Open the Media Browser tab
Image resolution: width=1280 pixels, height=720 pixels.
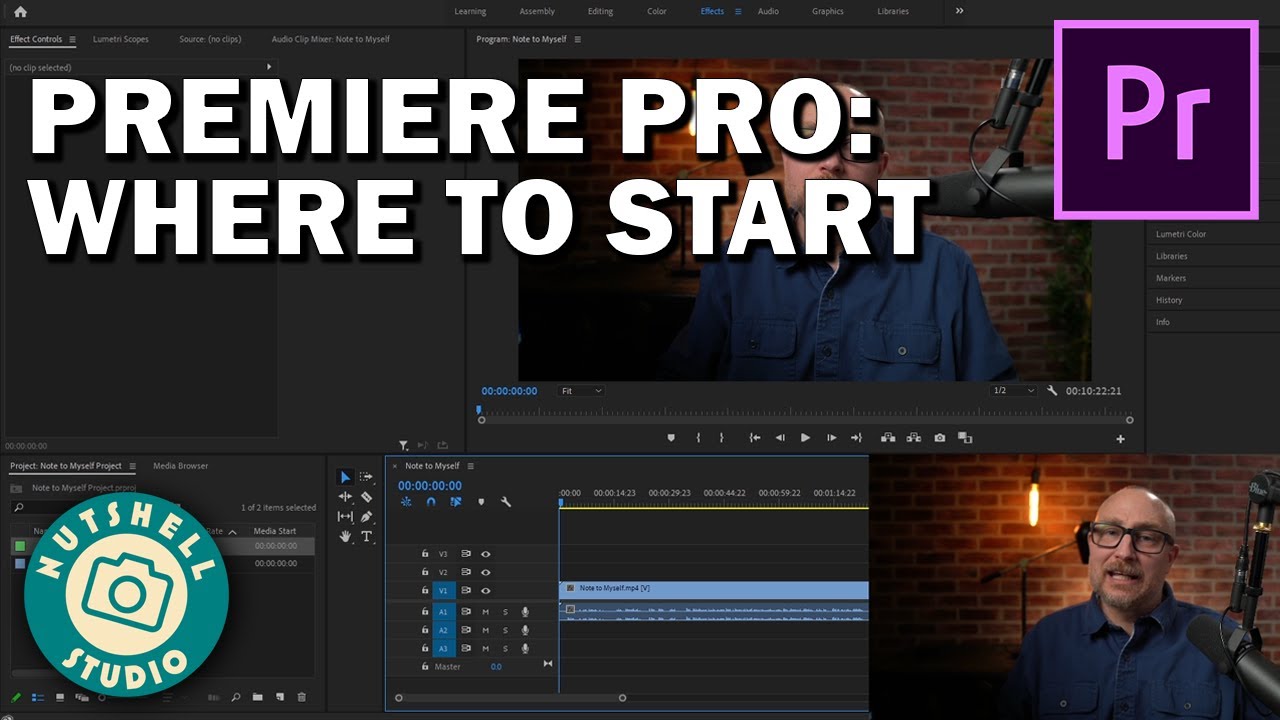[x=181, y=466]
